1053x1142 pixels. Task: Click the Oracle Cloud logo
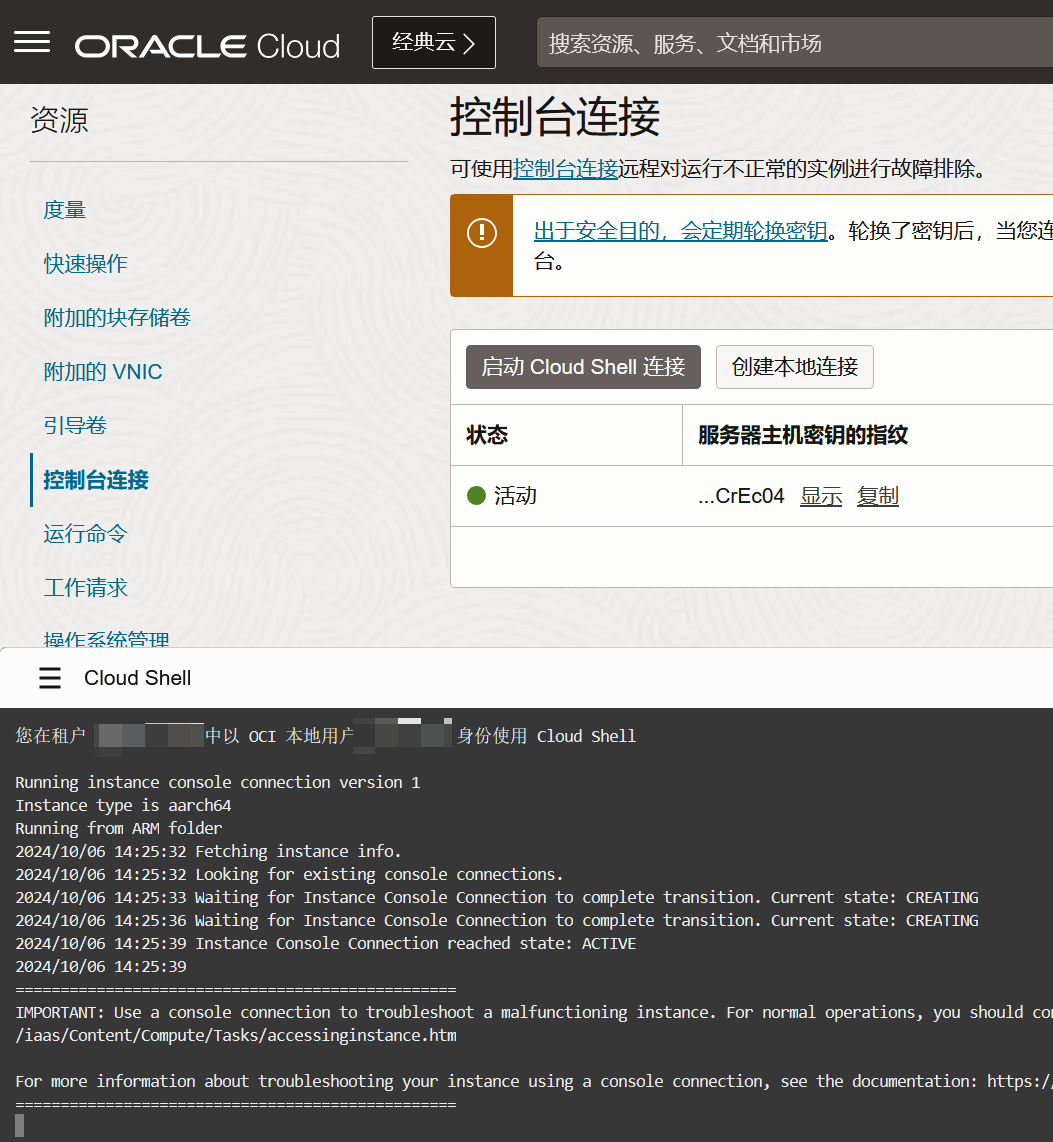click(208, 46)
